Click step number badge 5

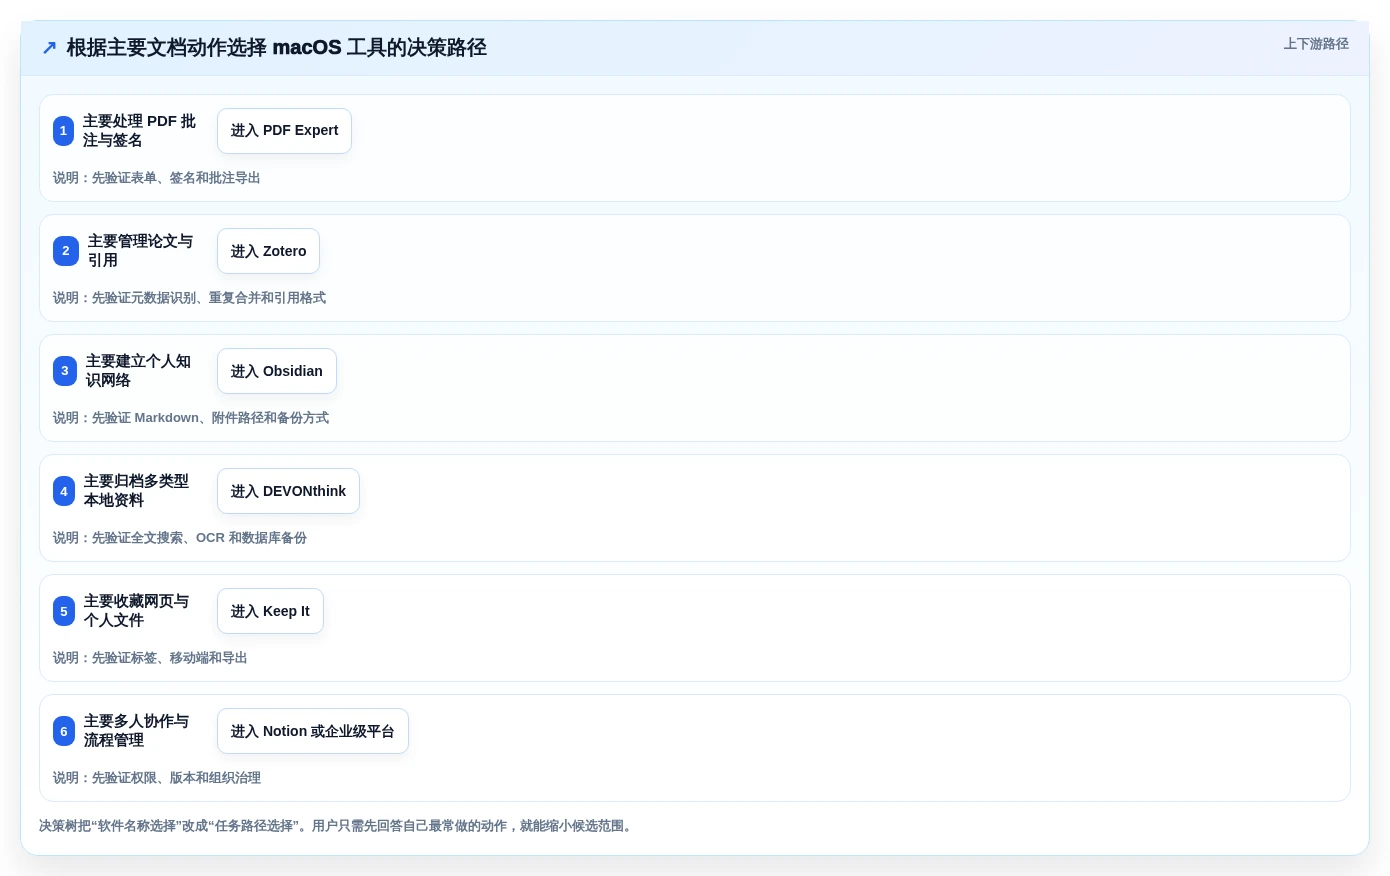click(64, 611)
